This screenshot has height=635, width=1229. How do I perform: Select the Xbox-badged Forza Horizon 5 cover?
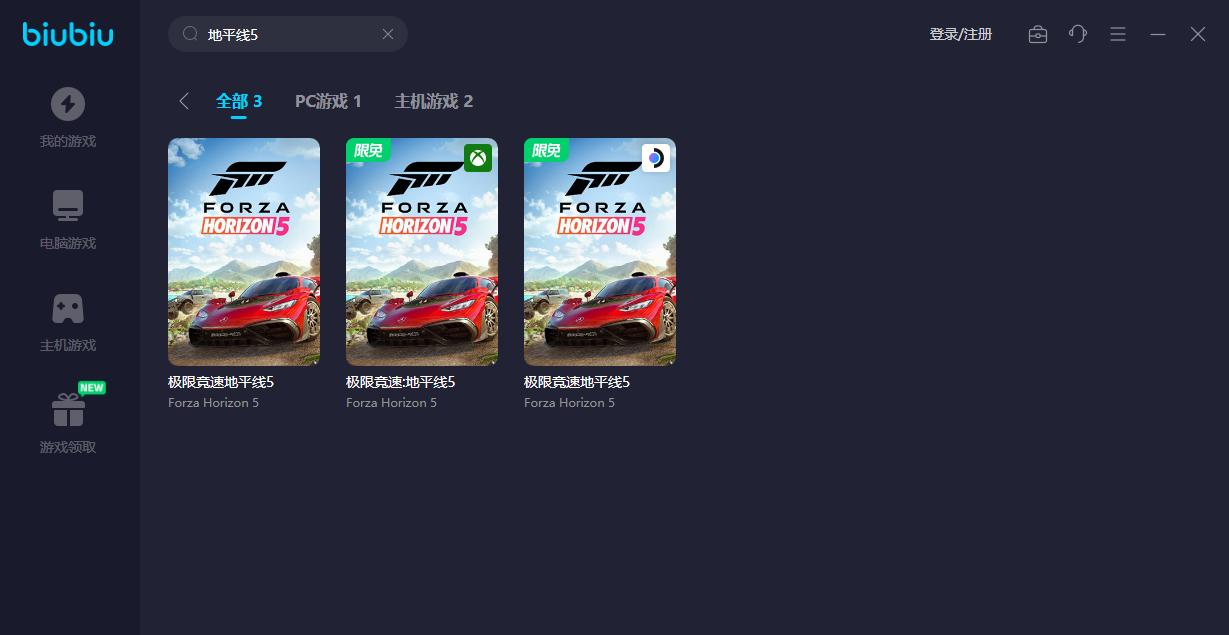[422, 252]
